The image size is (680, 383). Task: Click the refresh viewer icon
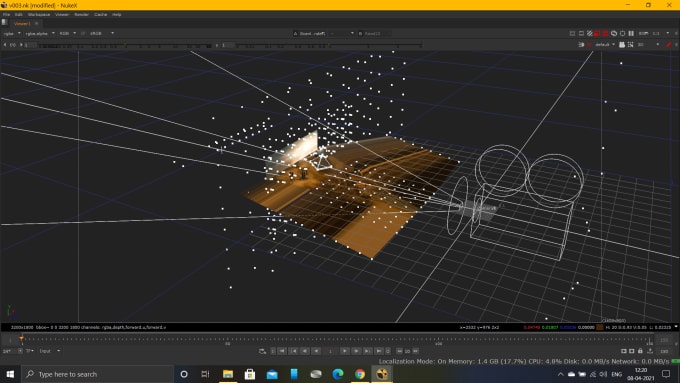(614, 33)
